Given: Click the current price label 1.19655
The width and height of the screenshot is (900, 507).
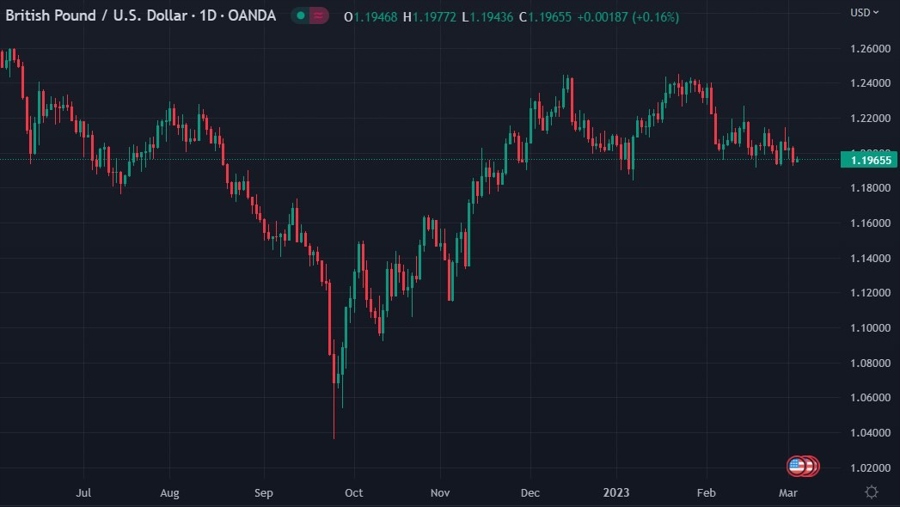Looking at the screenshot, I should [869, 160].
